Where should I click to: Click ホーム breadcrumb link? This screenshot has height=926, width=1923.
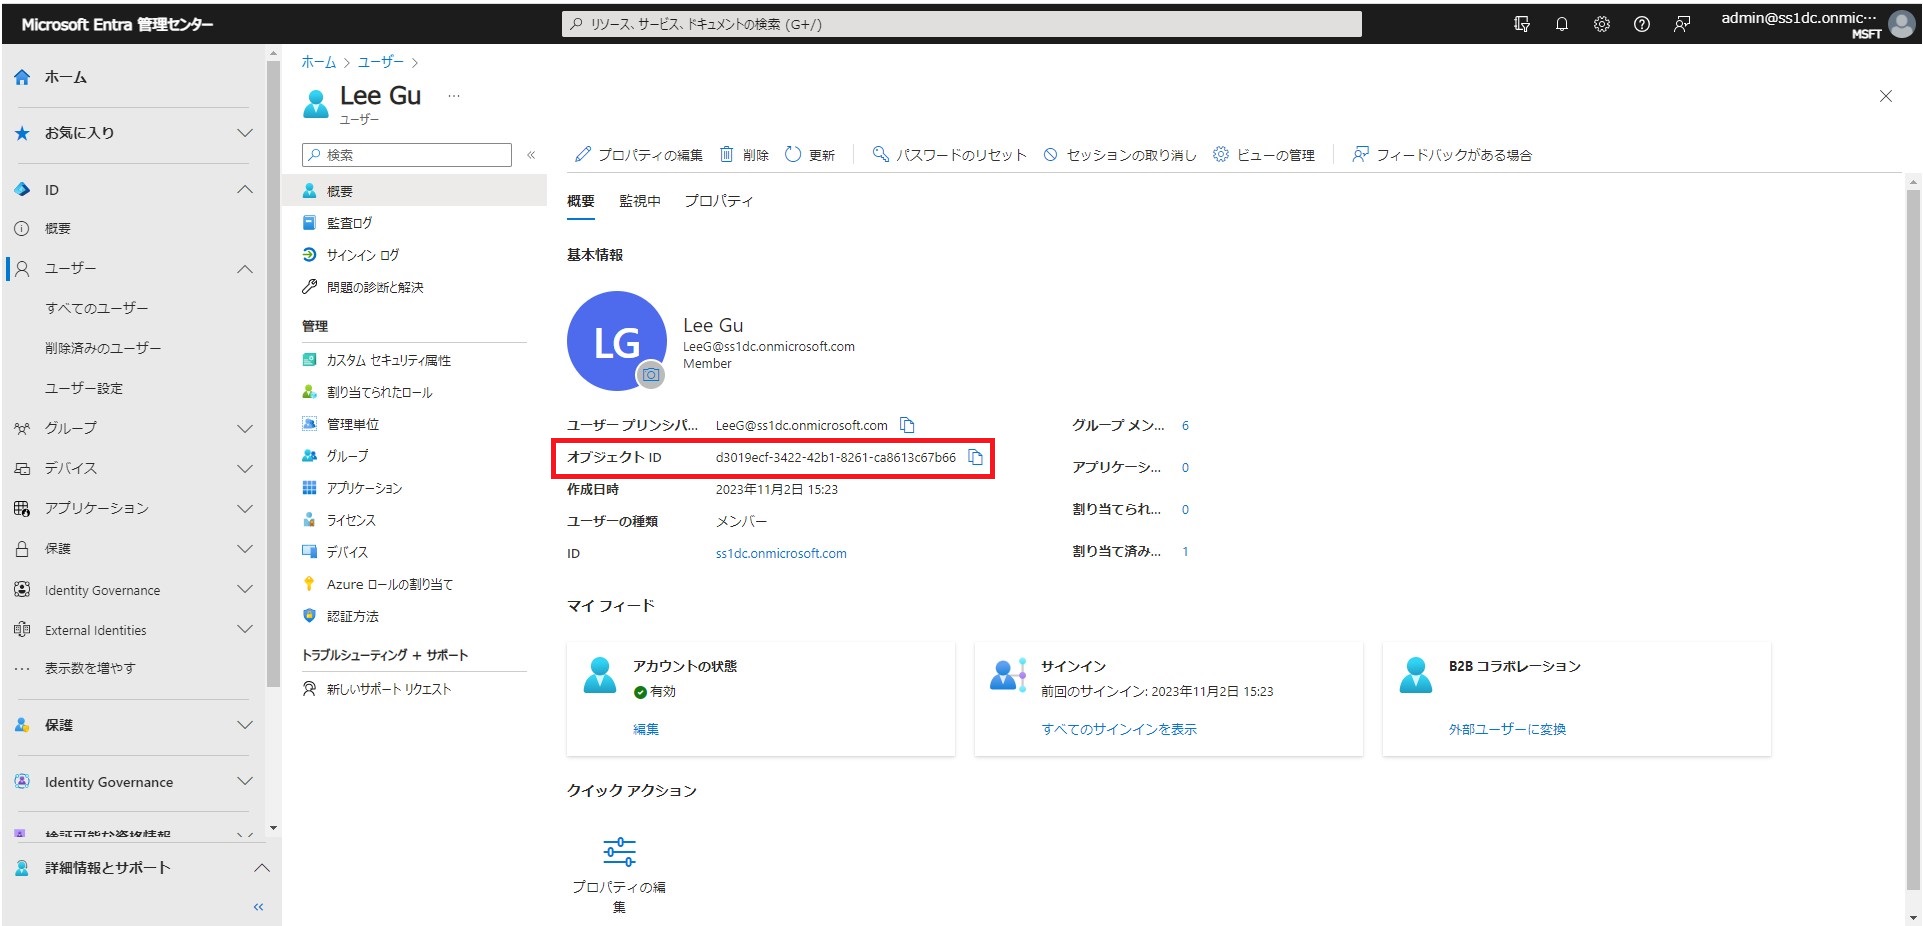tap(319, 62)
